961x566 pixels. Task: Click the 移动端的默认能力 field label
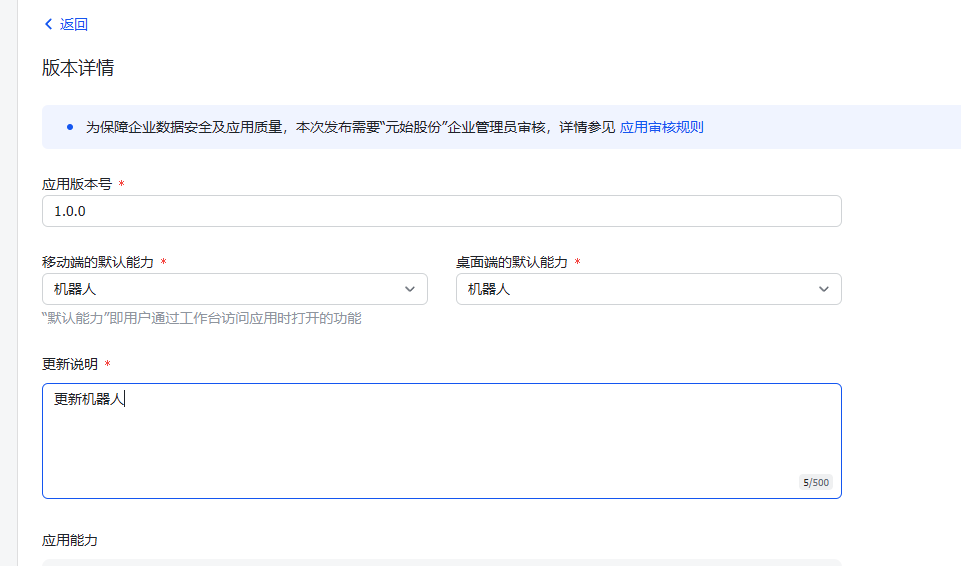click(98, 262)
